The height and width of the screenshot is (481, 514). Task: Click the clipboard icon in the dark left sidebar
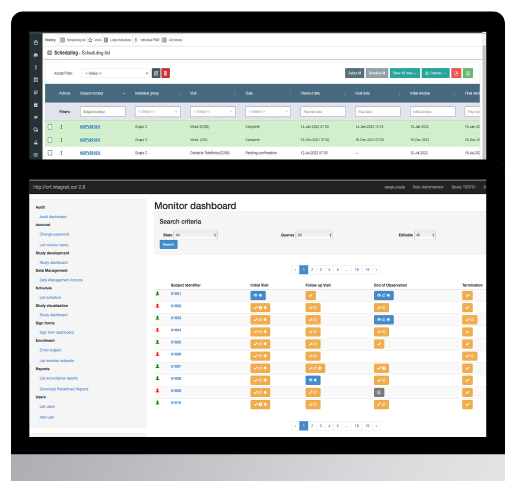(x=36, y=105)
